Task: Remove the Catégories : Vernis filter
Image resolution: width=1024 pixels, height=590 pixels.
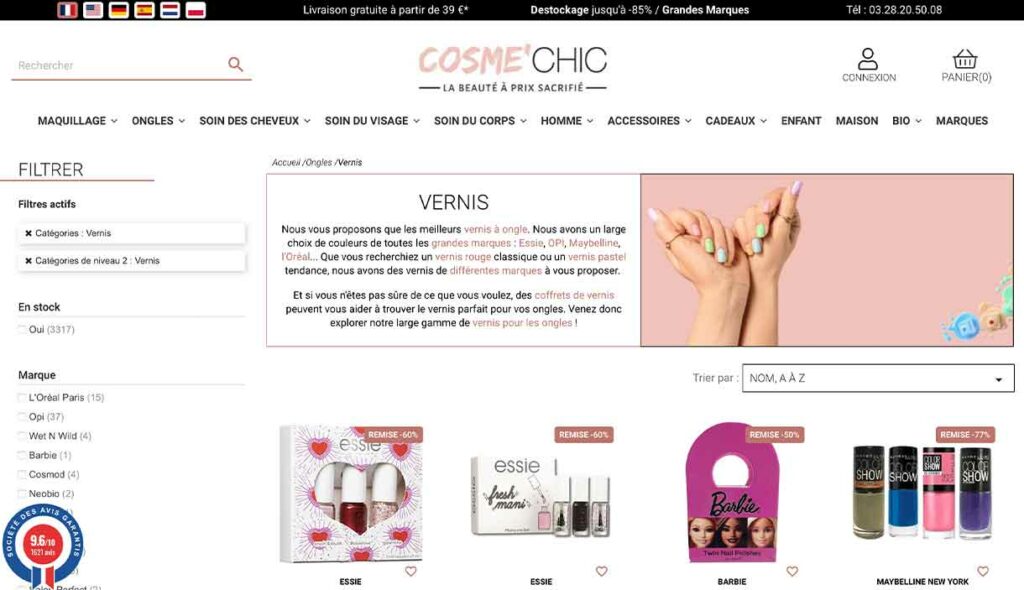Action: (x=28, y=233)
